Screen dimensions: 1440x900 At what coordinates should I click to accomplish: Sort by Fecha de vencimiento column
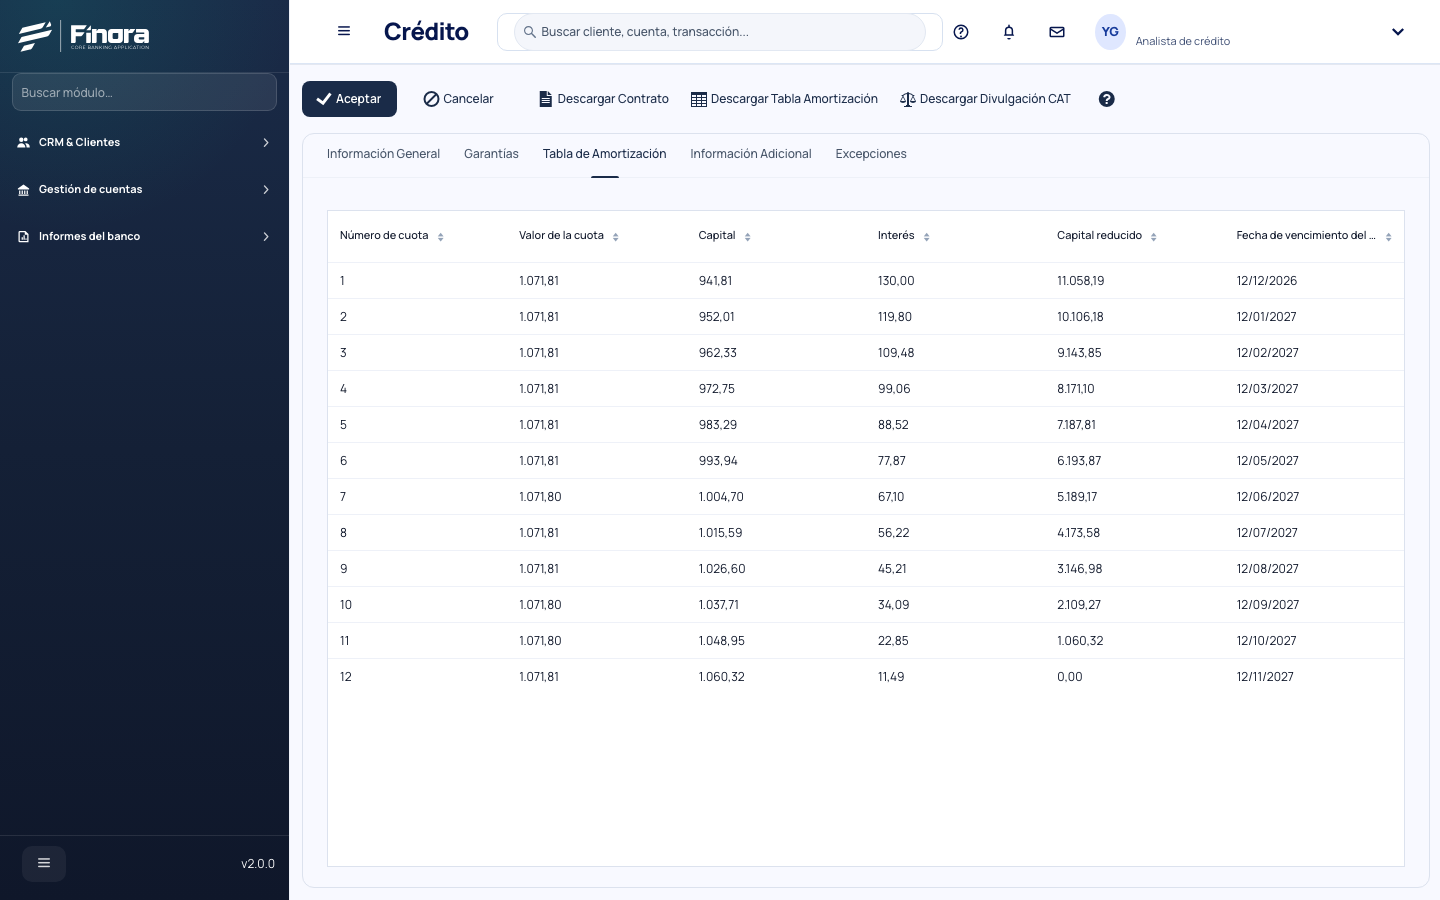[x=1389, y=237]
